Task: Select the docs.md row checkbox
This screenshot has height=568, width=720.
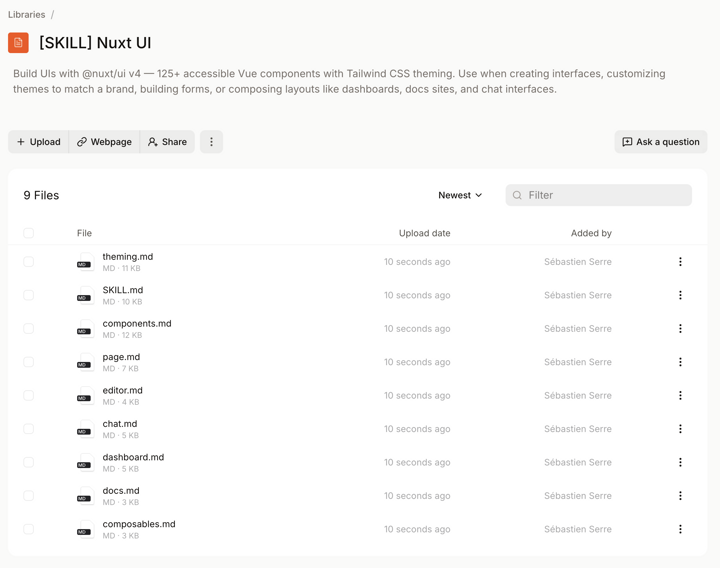Action: 28,496
